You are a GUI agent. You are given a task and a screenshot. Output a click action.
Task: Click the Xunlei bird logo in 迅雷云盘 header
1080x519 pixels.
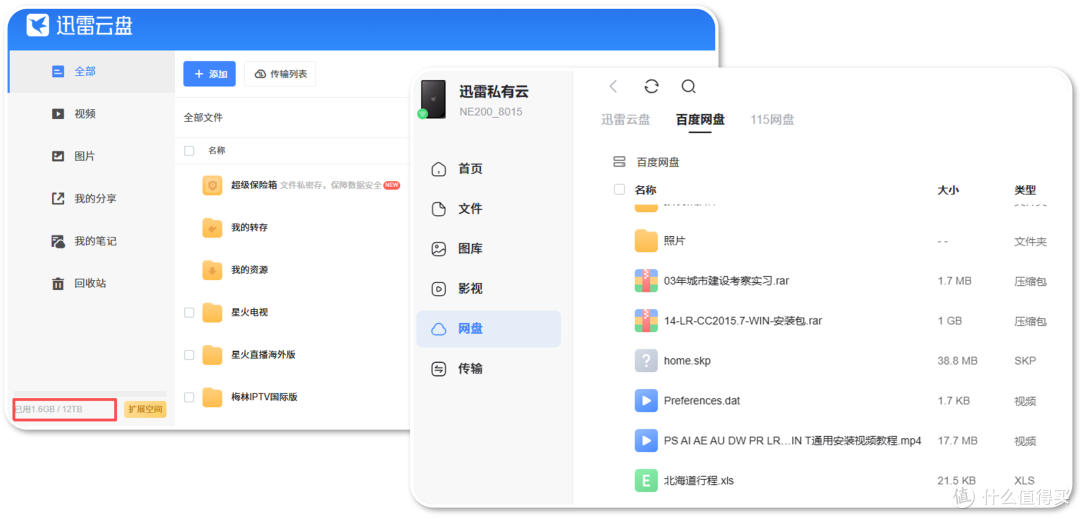[38, 25]
